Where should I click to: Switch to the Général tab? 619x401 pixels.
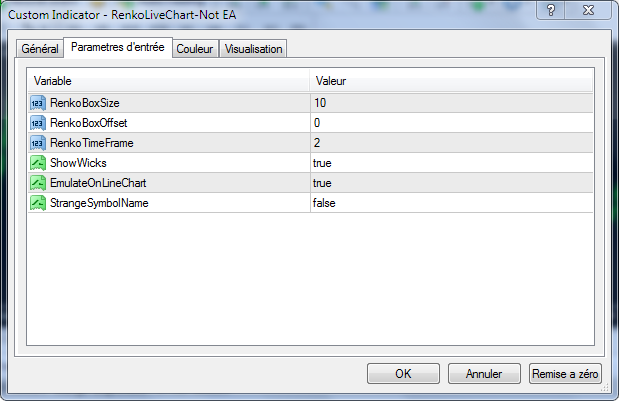tap(40, 49)
